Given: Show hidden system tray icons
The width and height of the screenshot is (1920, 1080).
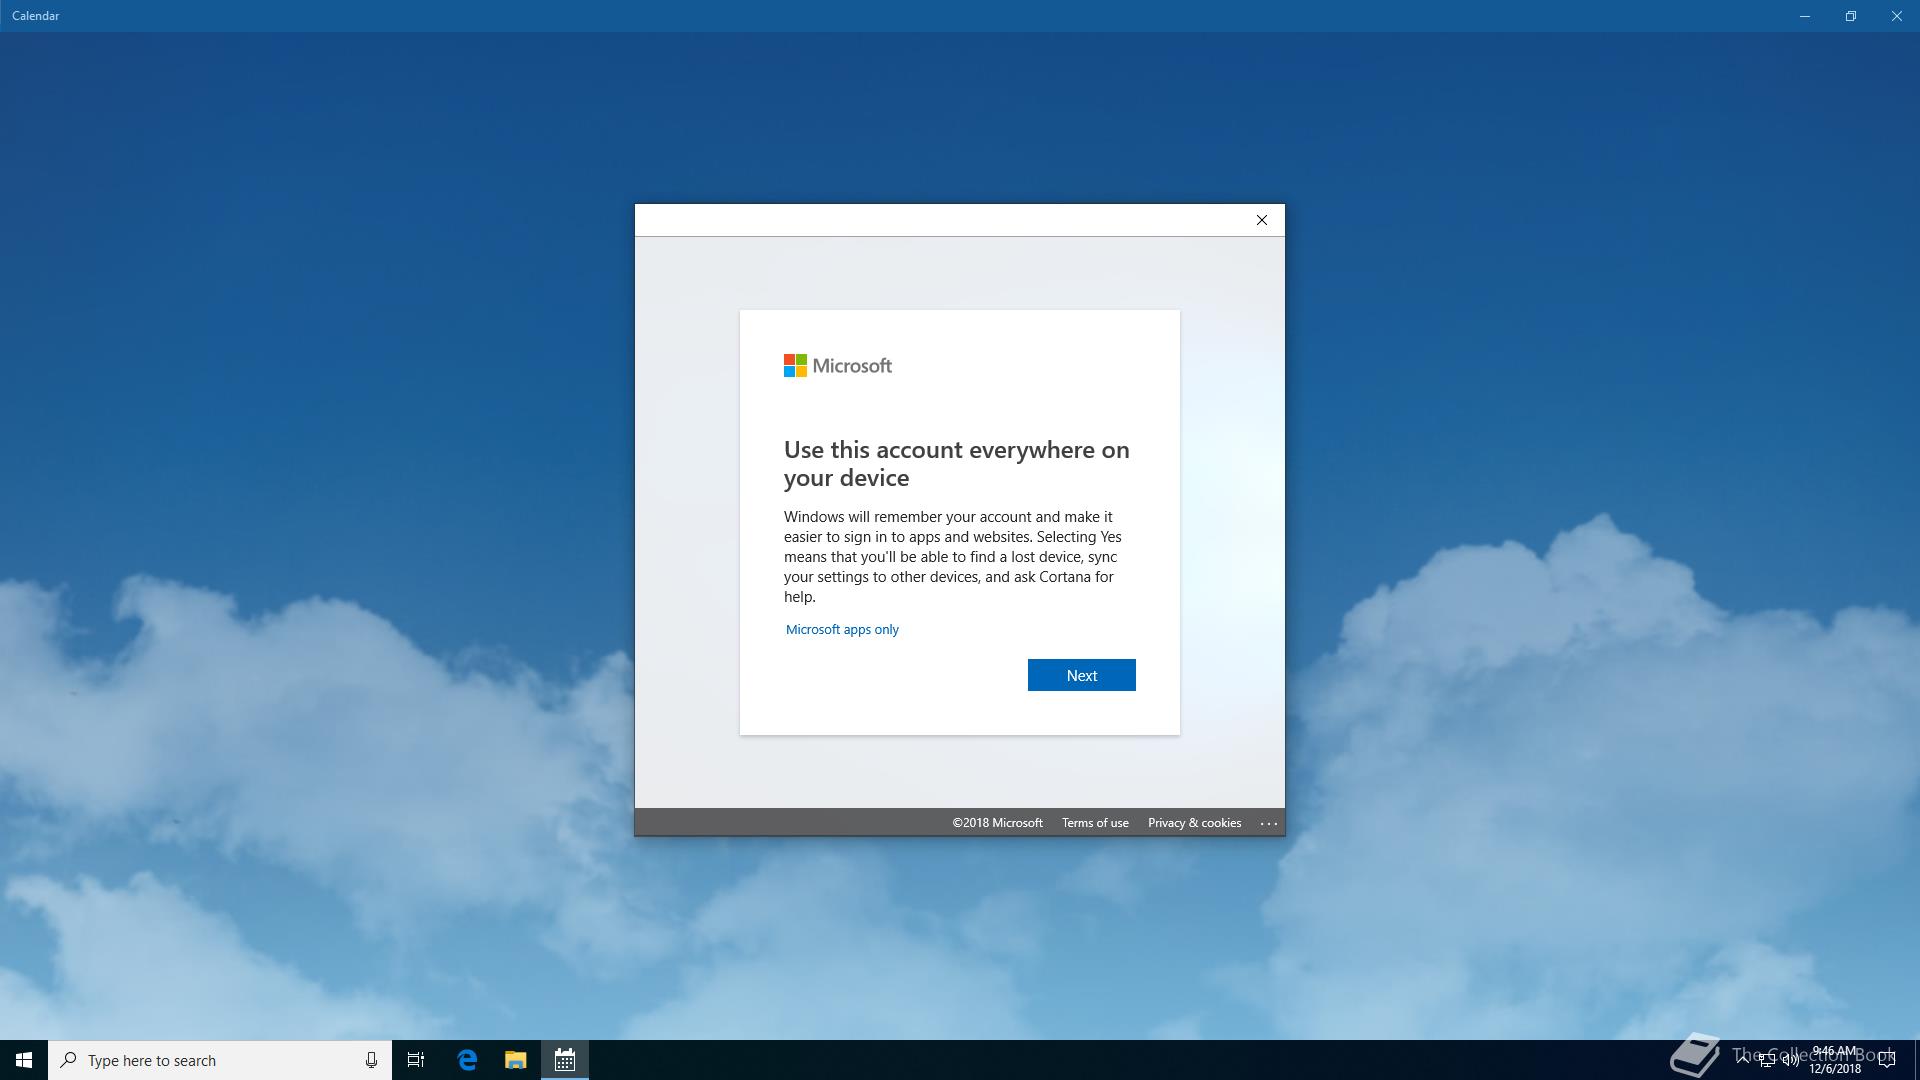Looking at the screenshot, I should (1743, 1060).
